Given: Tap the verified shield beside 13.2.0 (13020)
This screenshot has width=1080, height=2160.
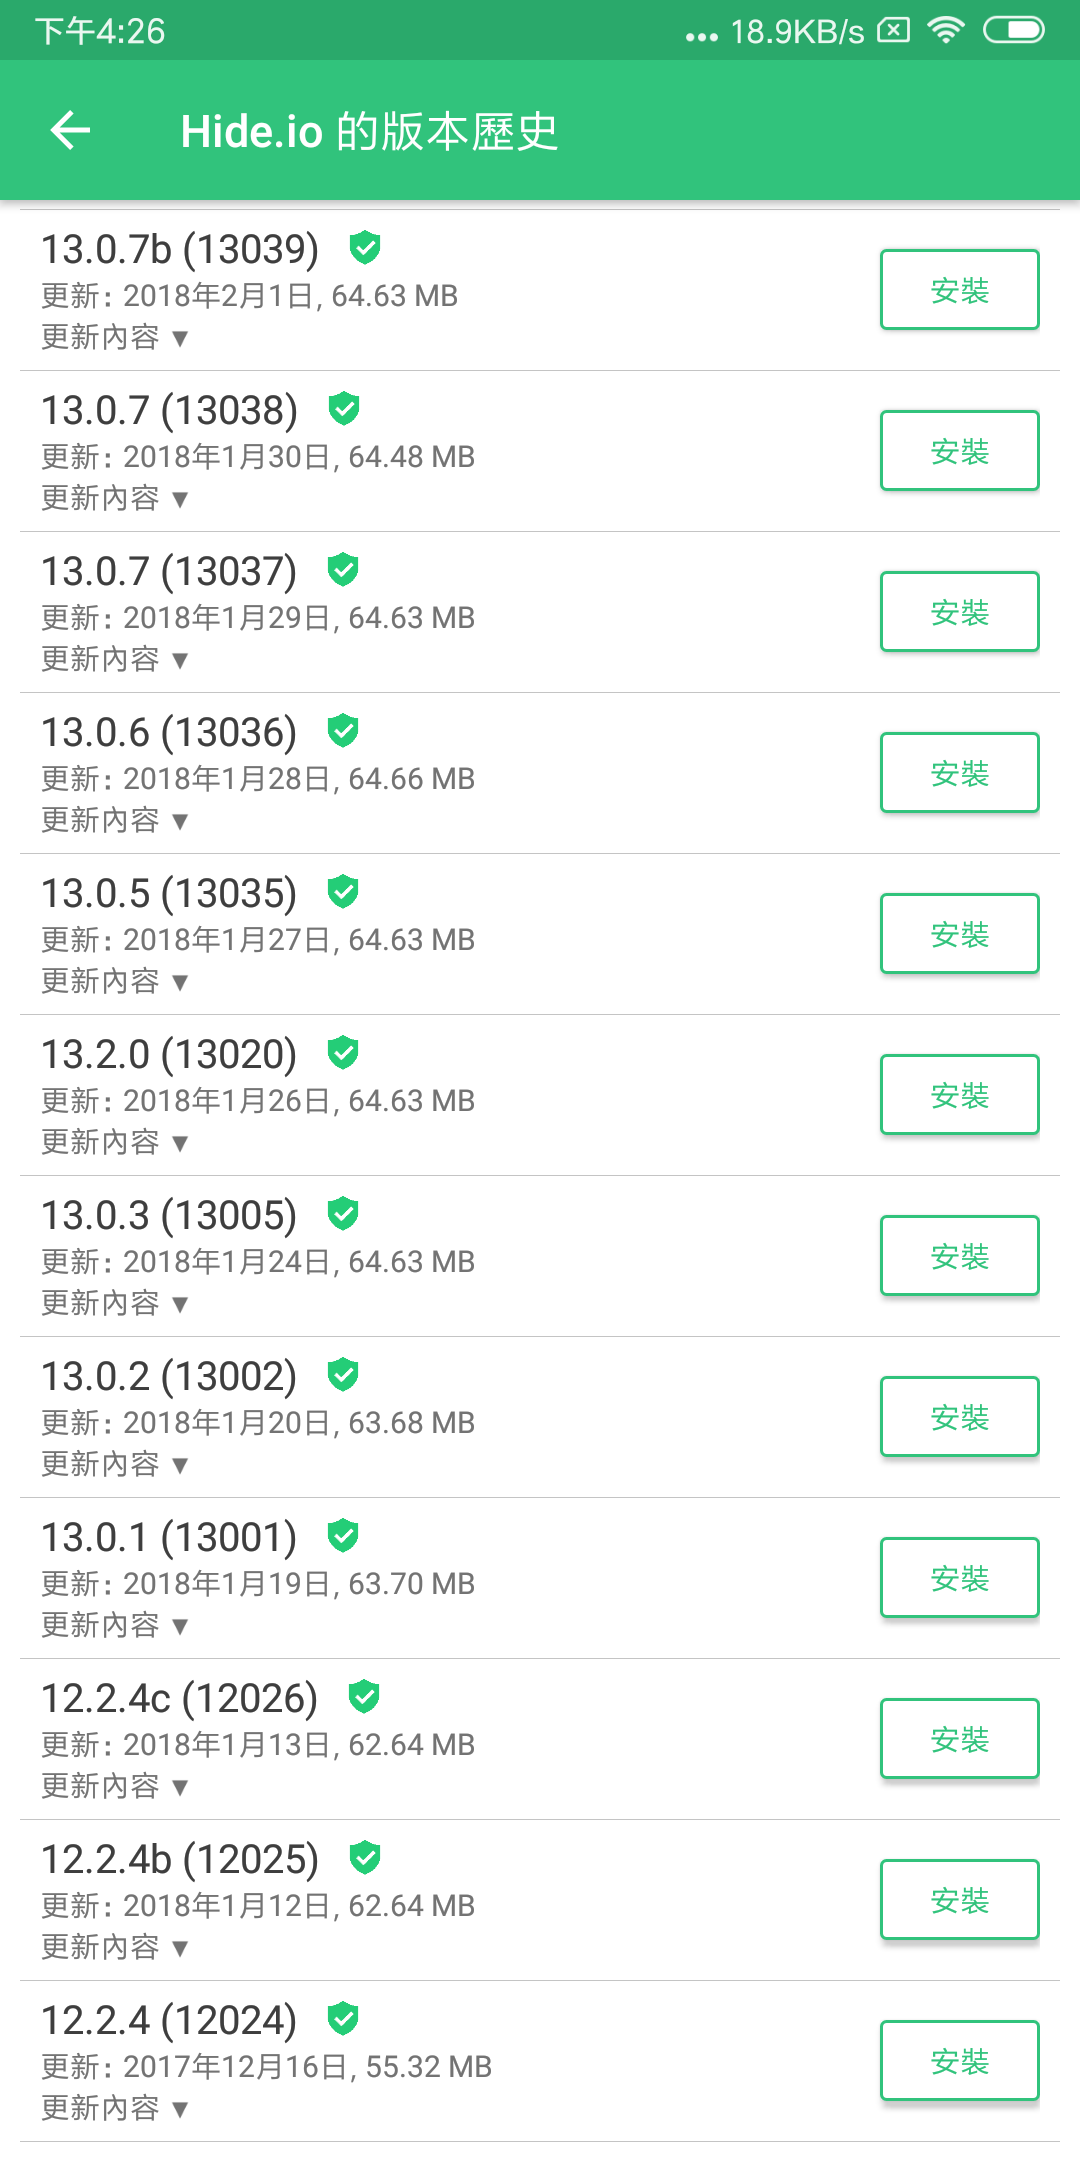Looking at the screenshot, I should [x=343, y=1052].
